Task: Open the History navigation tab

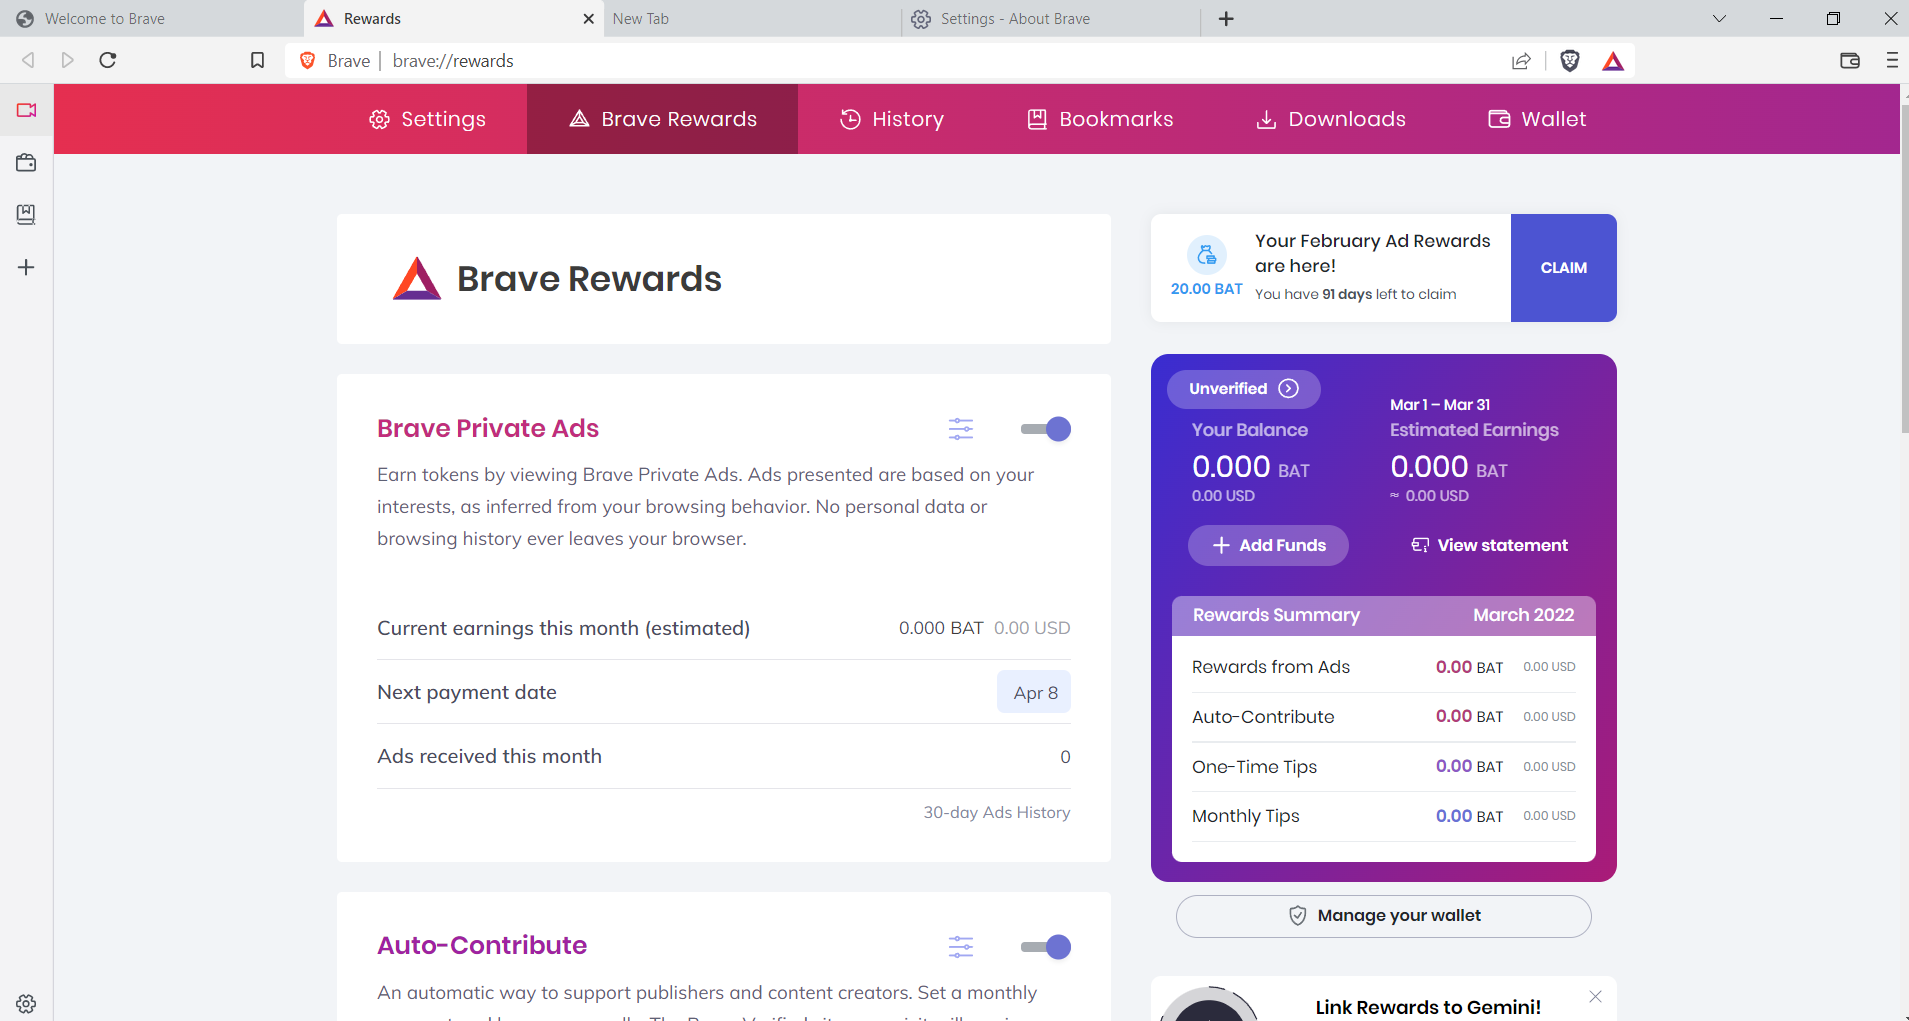Action: (891, 119)
